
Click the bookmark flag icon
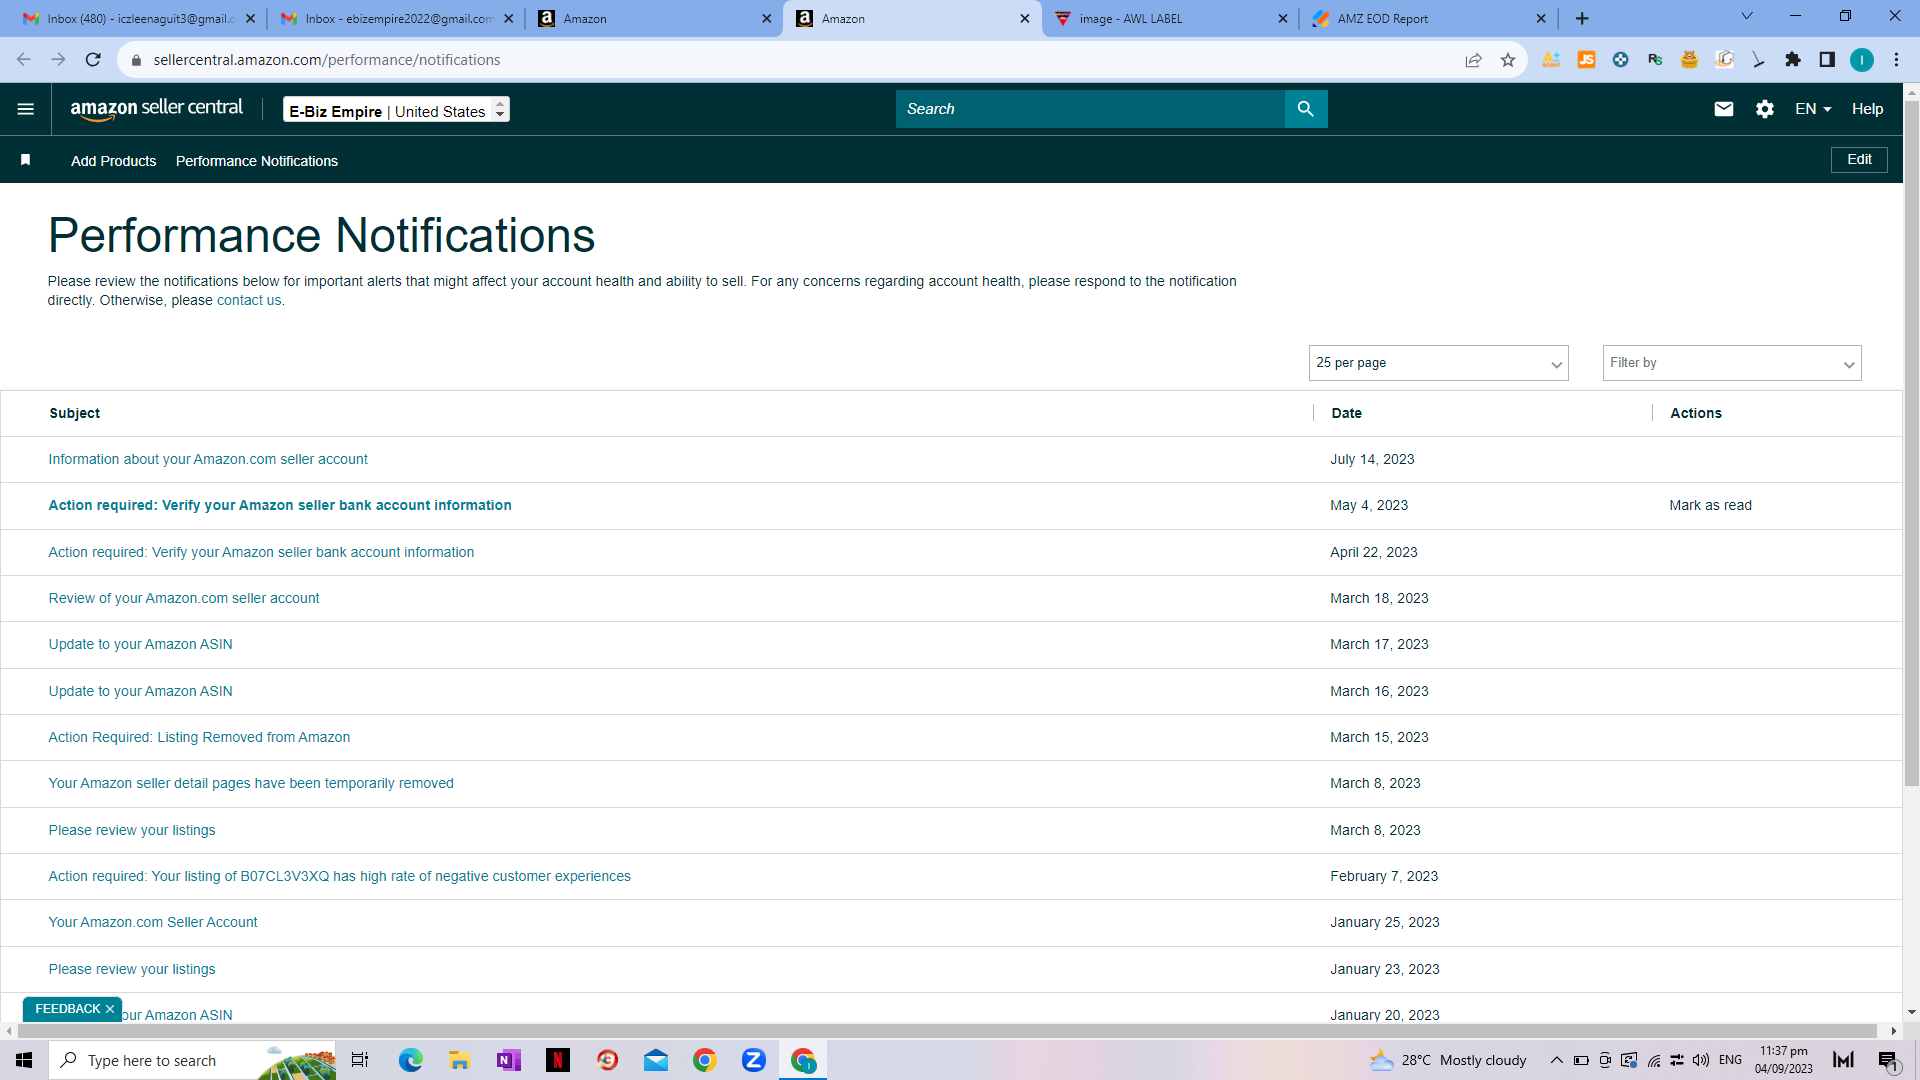(x=26, y=160)
